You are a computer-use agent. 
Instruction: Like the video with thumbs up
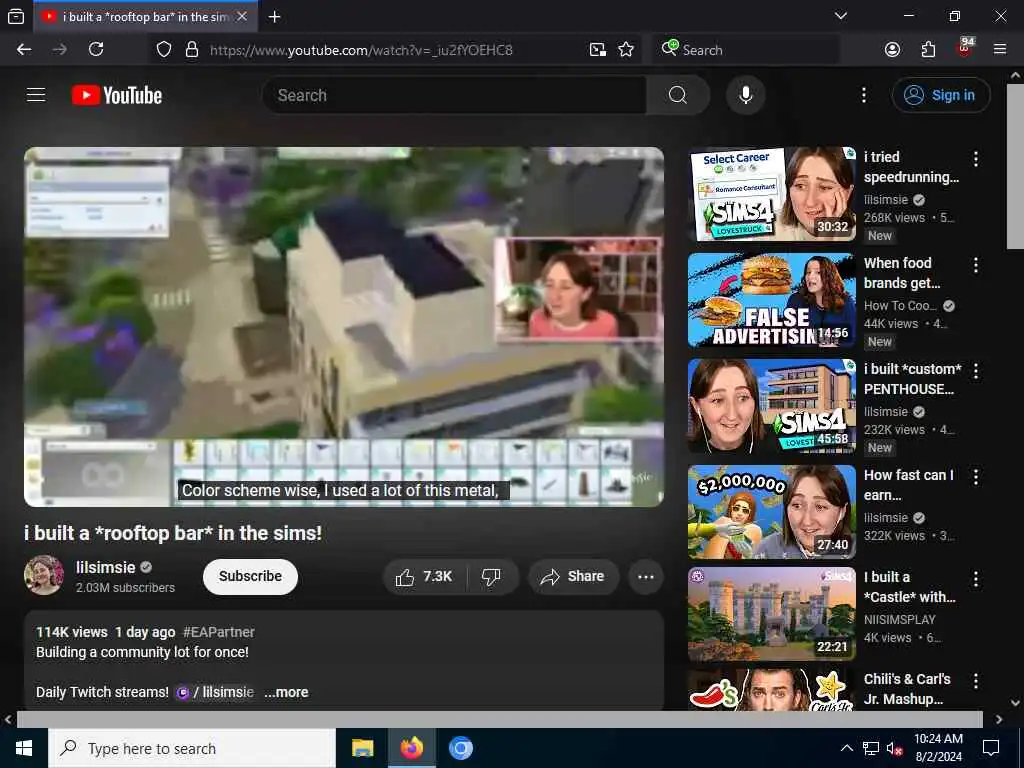pyautogui.click(x=424, y=577)
